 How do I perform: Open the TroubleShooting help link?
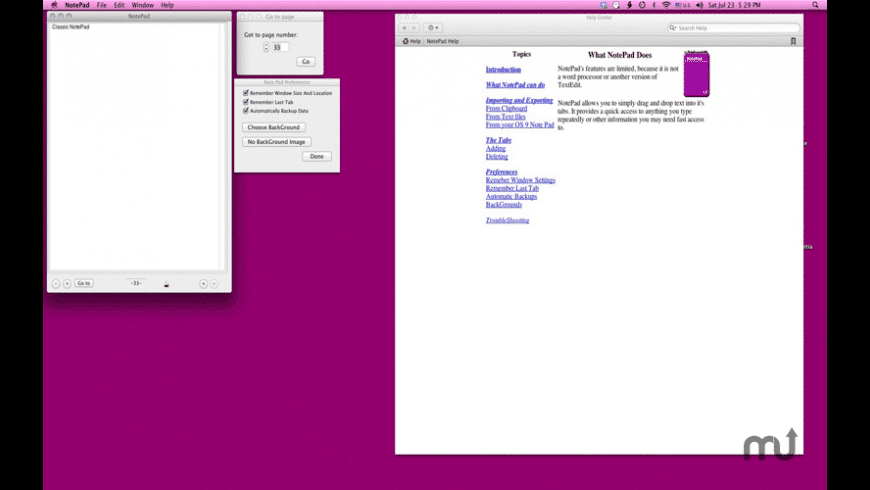point(507,220)
